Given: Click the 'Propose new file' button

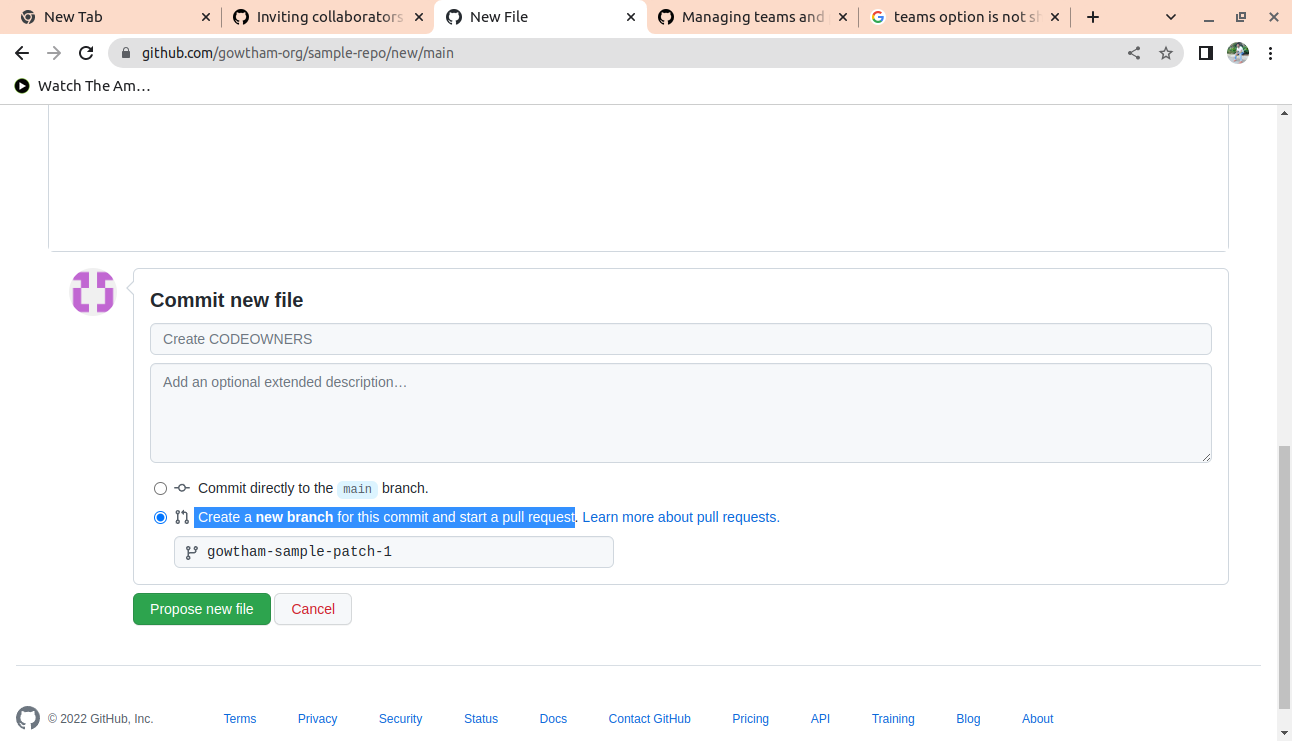Looking at the screenshot, I should (202, 609).
